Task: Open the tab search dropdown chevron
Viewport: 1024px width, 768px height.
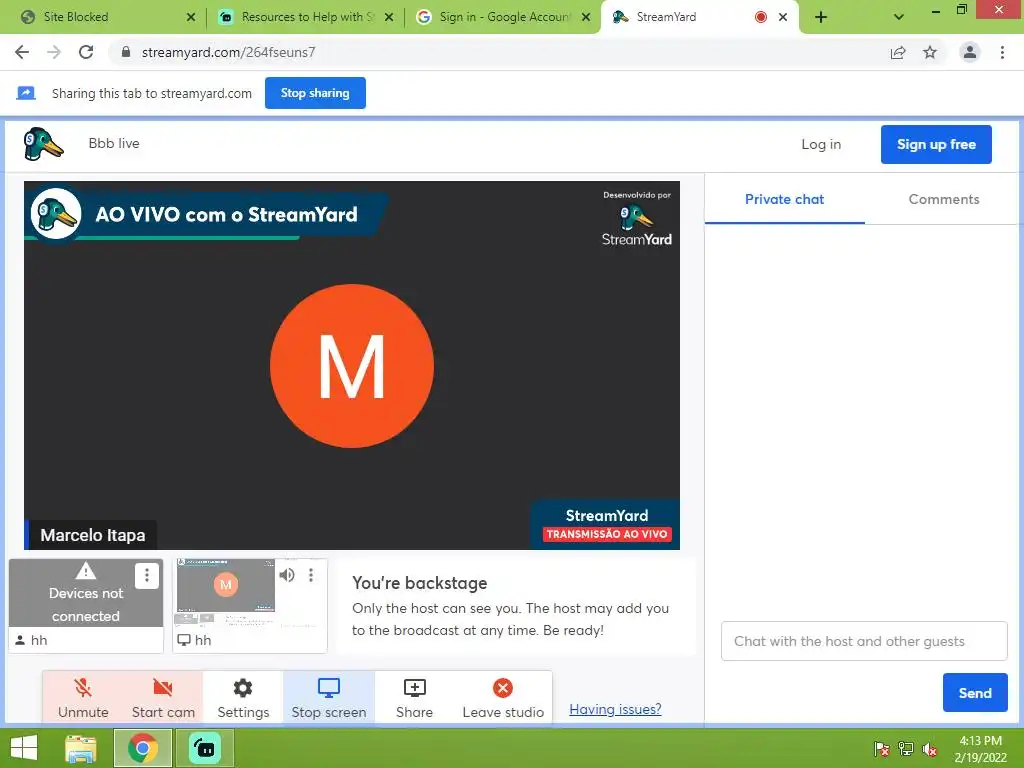Action: pyautogui.click(x=899, y=17)
